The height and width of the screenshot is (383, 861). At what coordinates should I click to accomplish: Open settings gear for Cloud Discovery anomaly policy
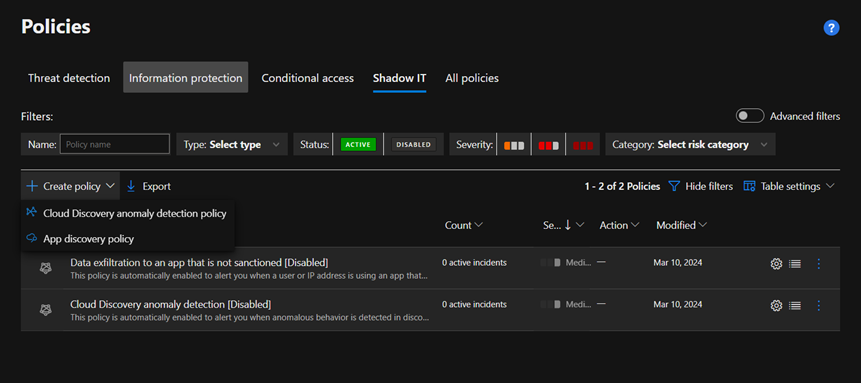[x=776, y=306]
